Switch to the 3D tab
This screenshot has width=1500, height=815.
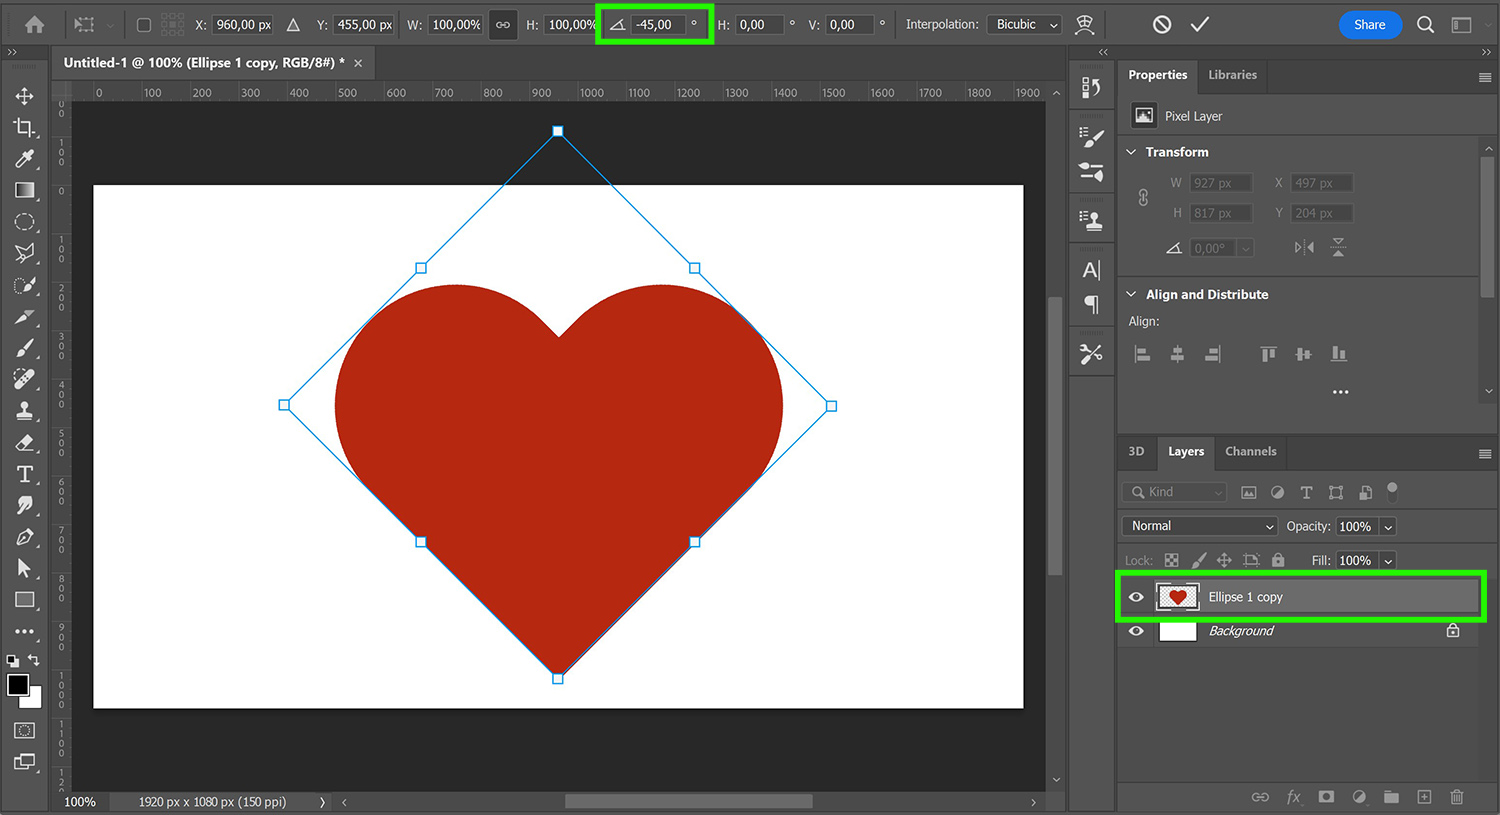(1136, 451)
